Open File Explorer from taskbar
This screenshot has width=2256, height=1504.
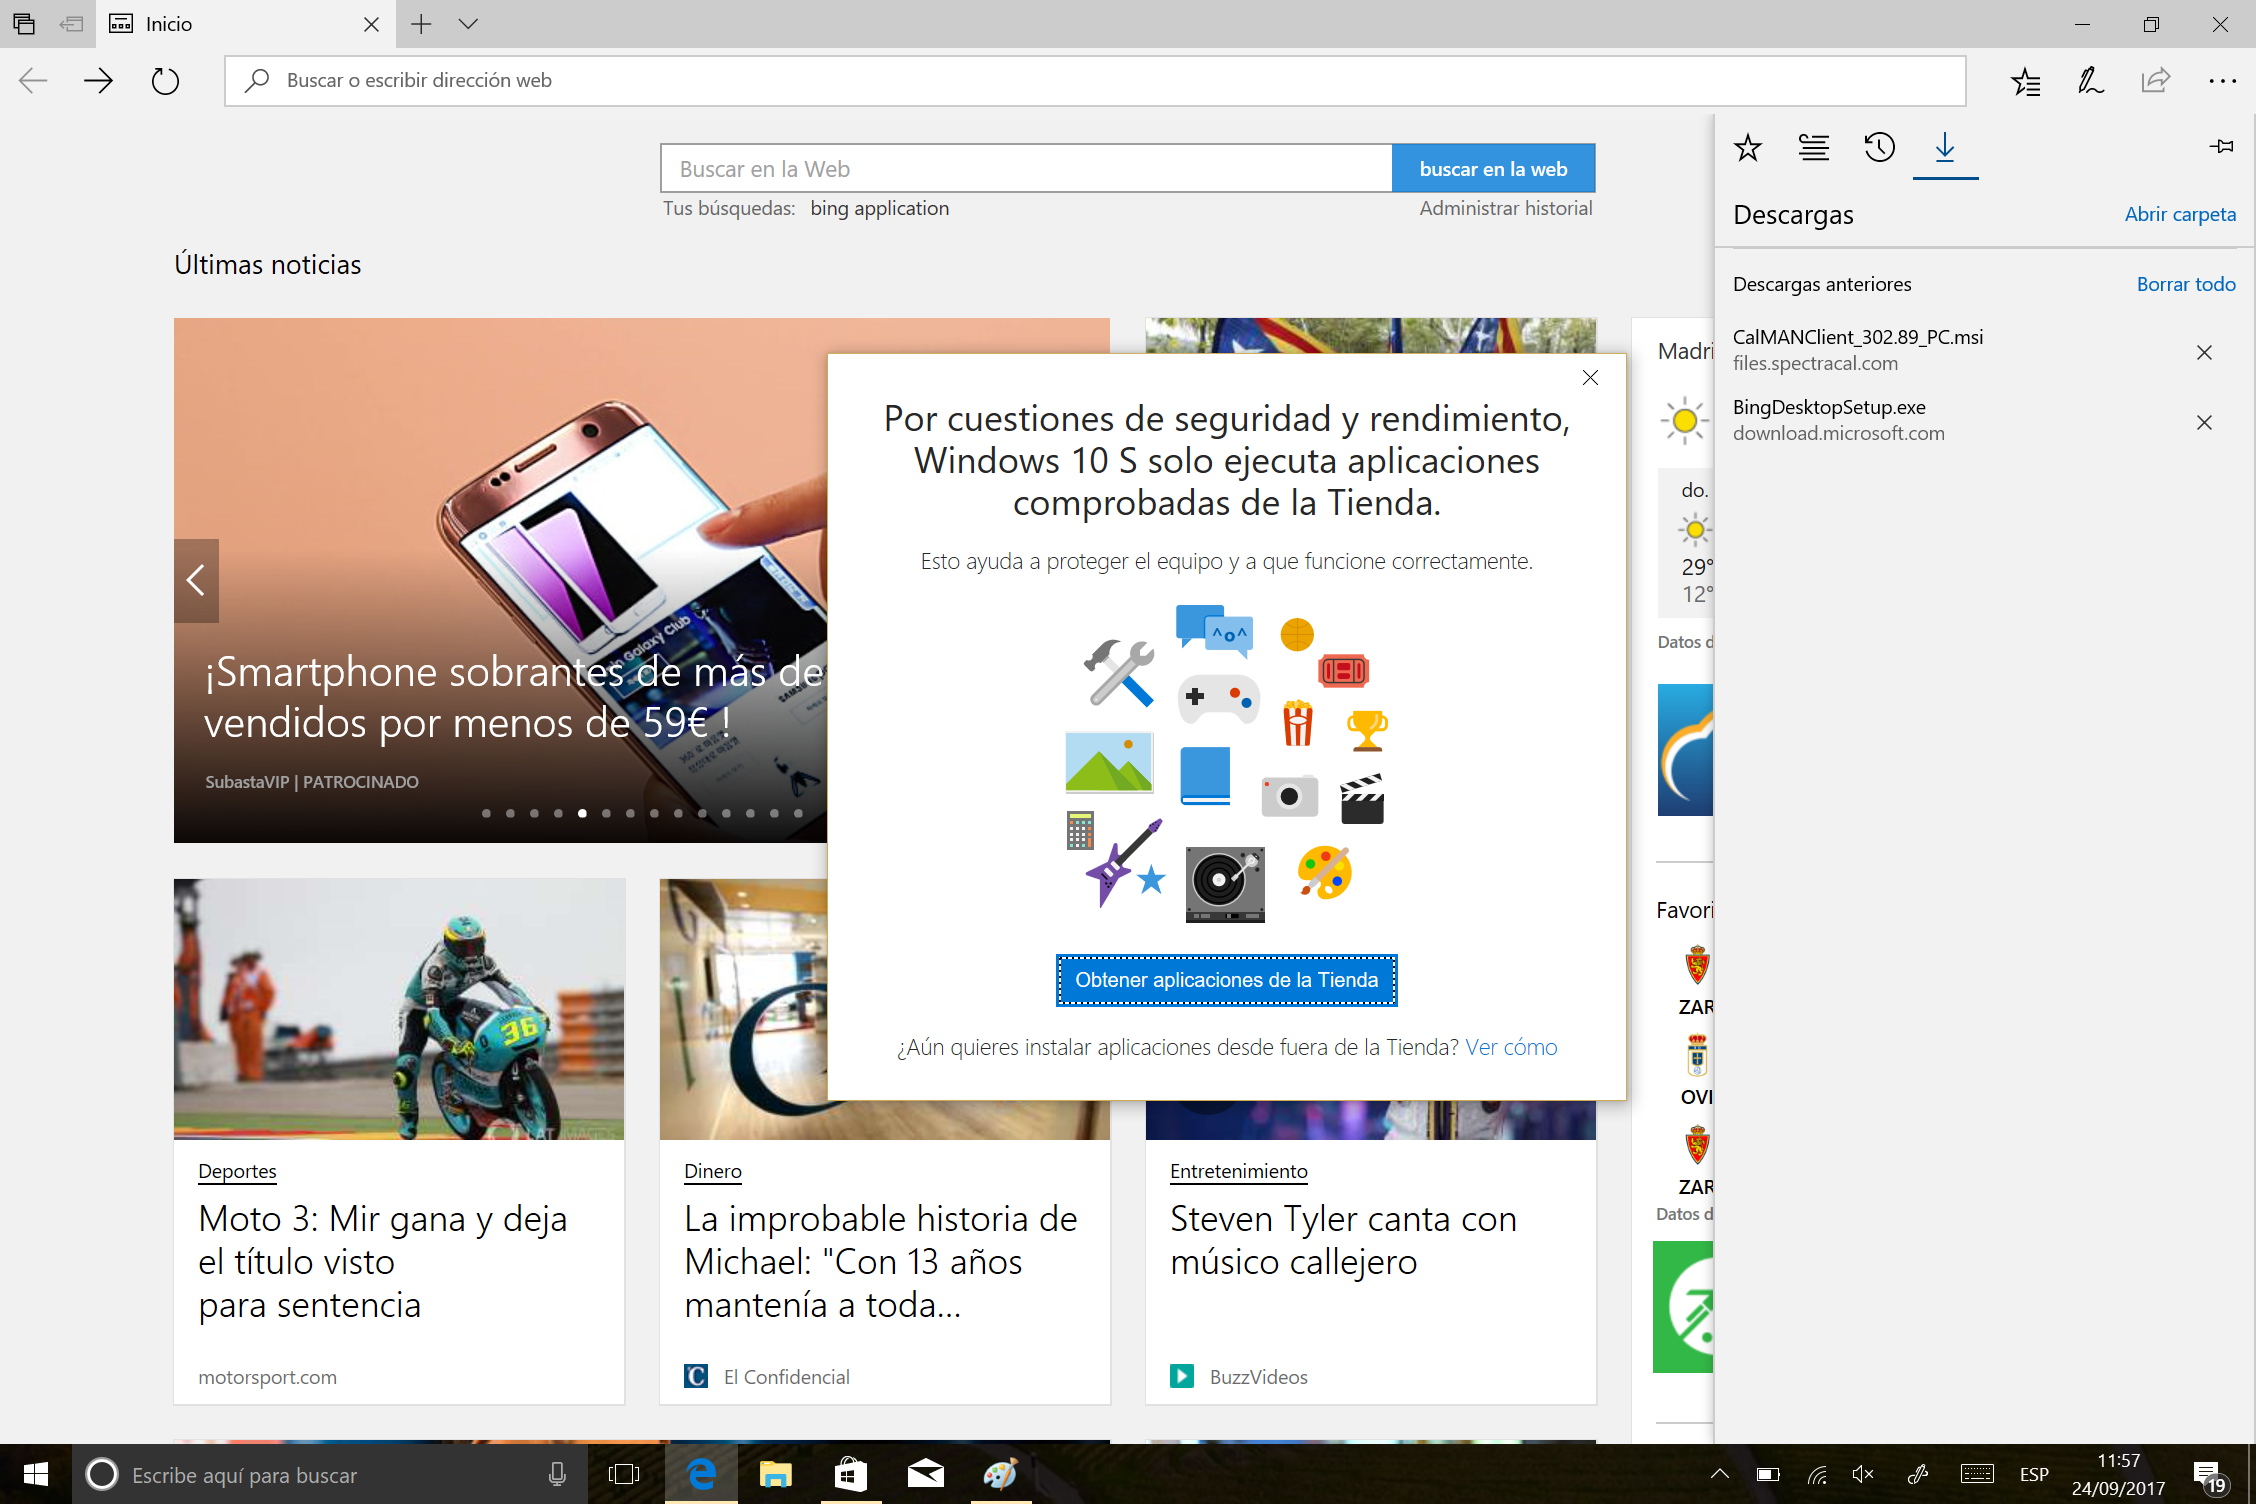(x=776, y=1474)
